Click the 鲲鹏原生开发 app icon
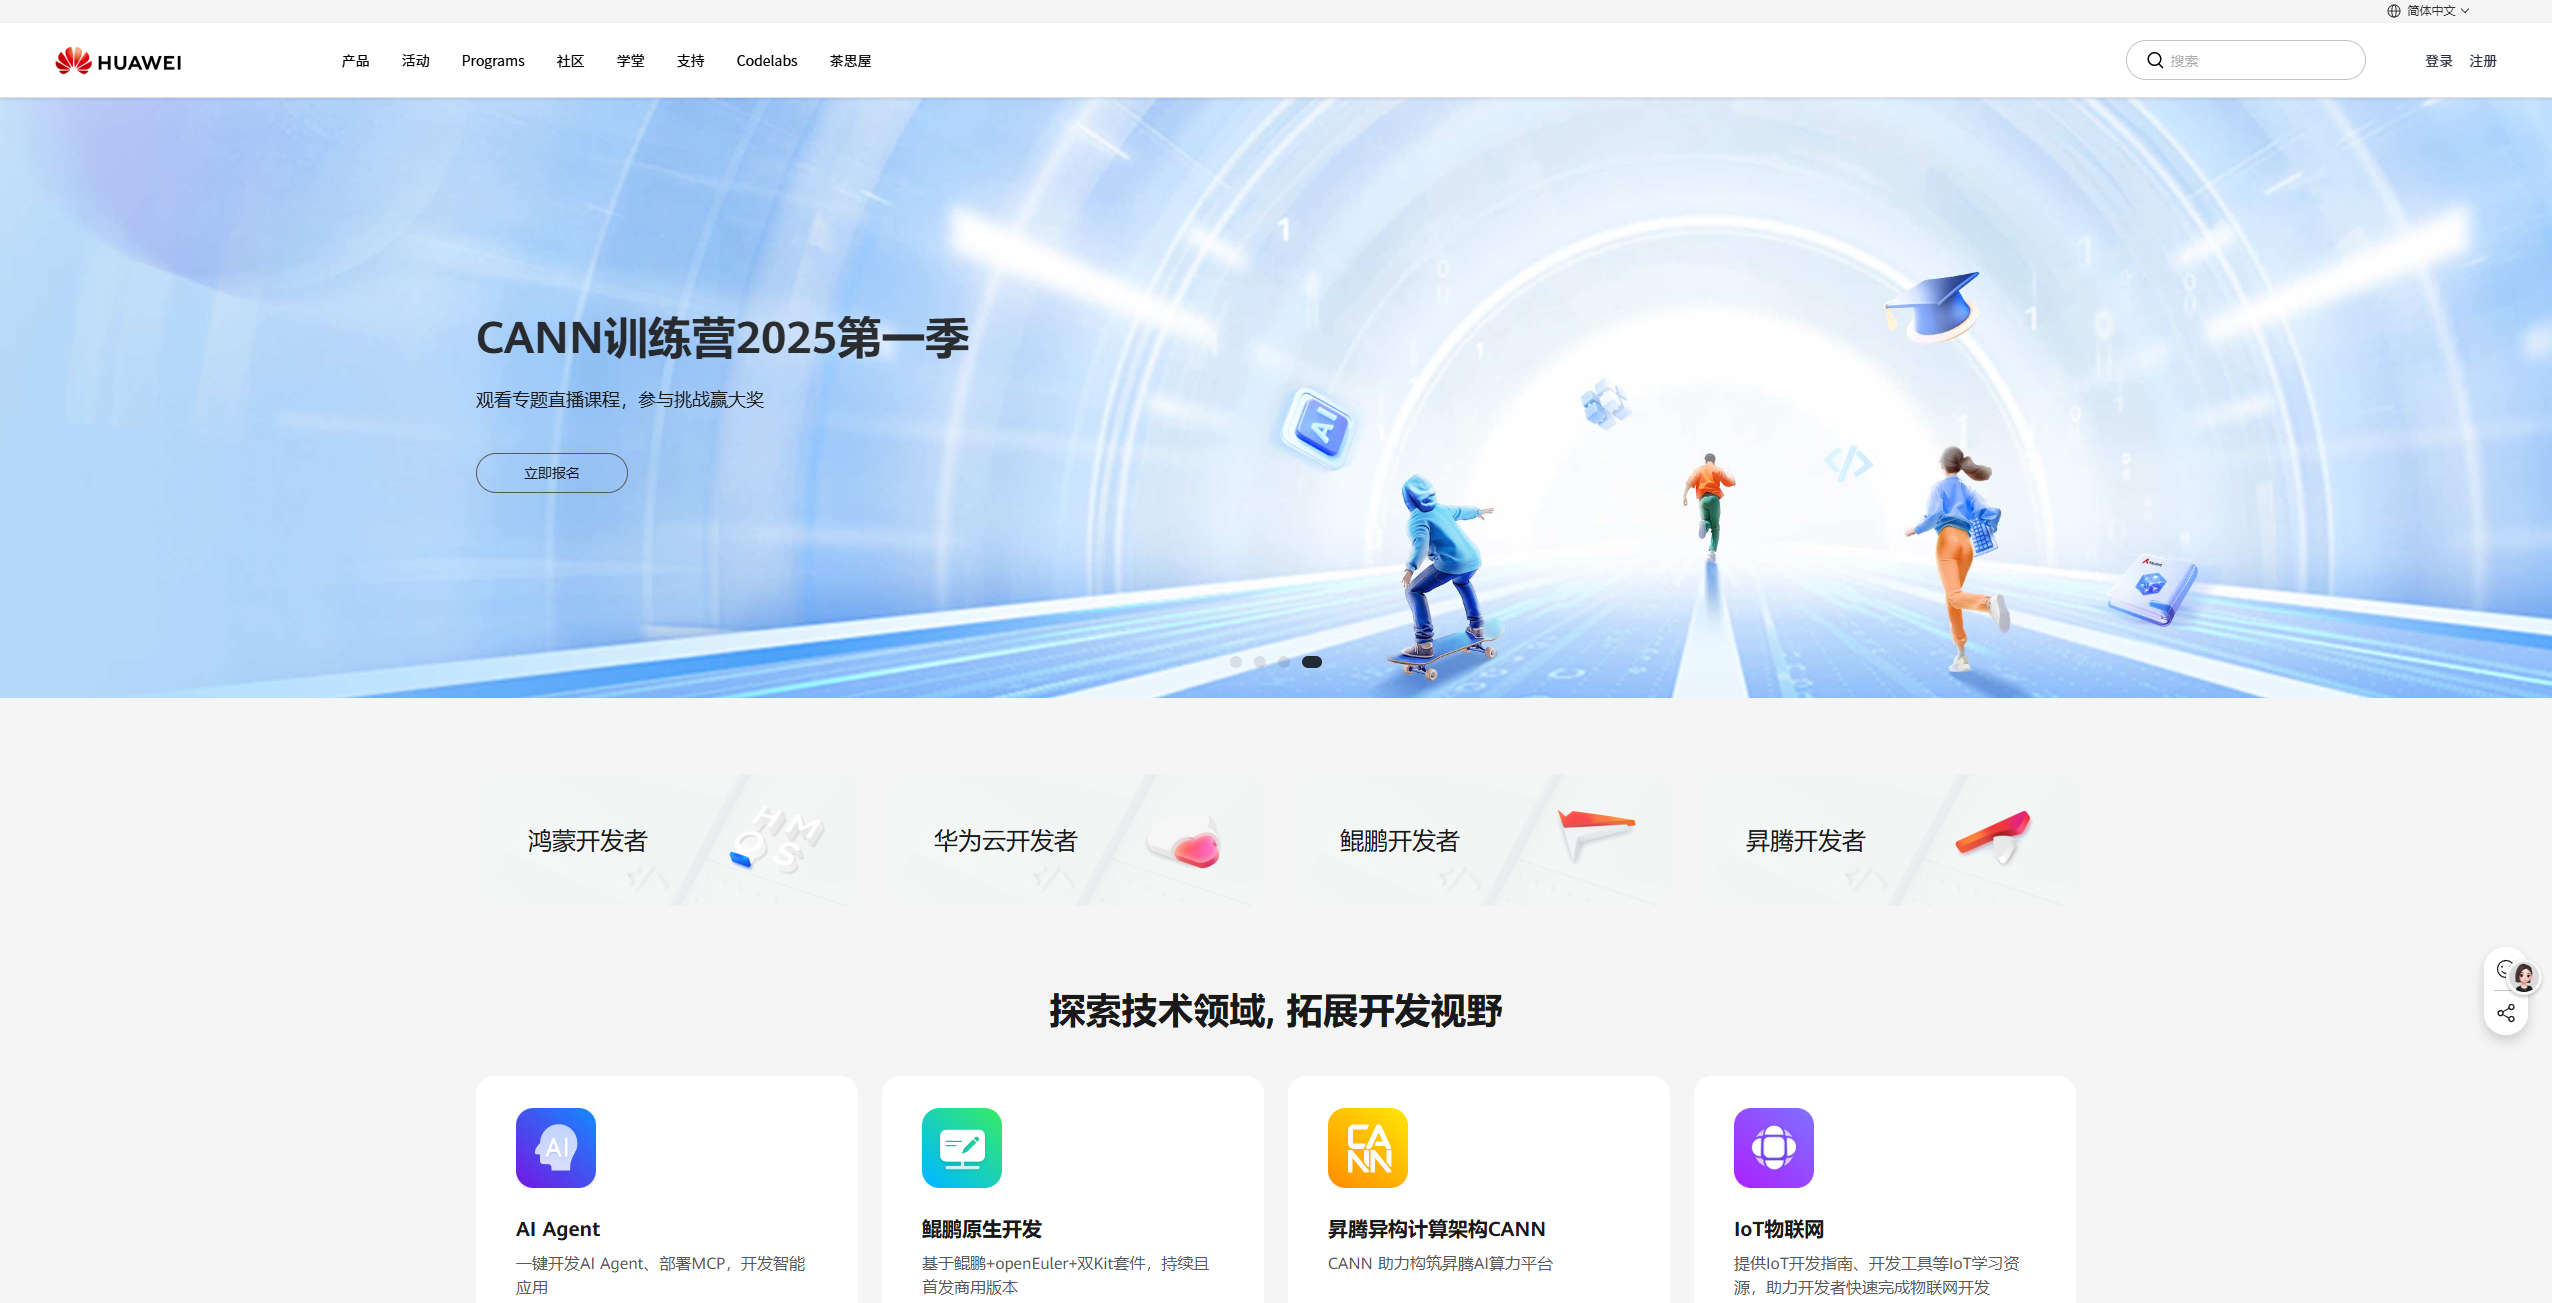This screenshot has height=1303, width=2552. [x=962, y=1148]
